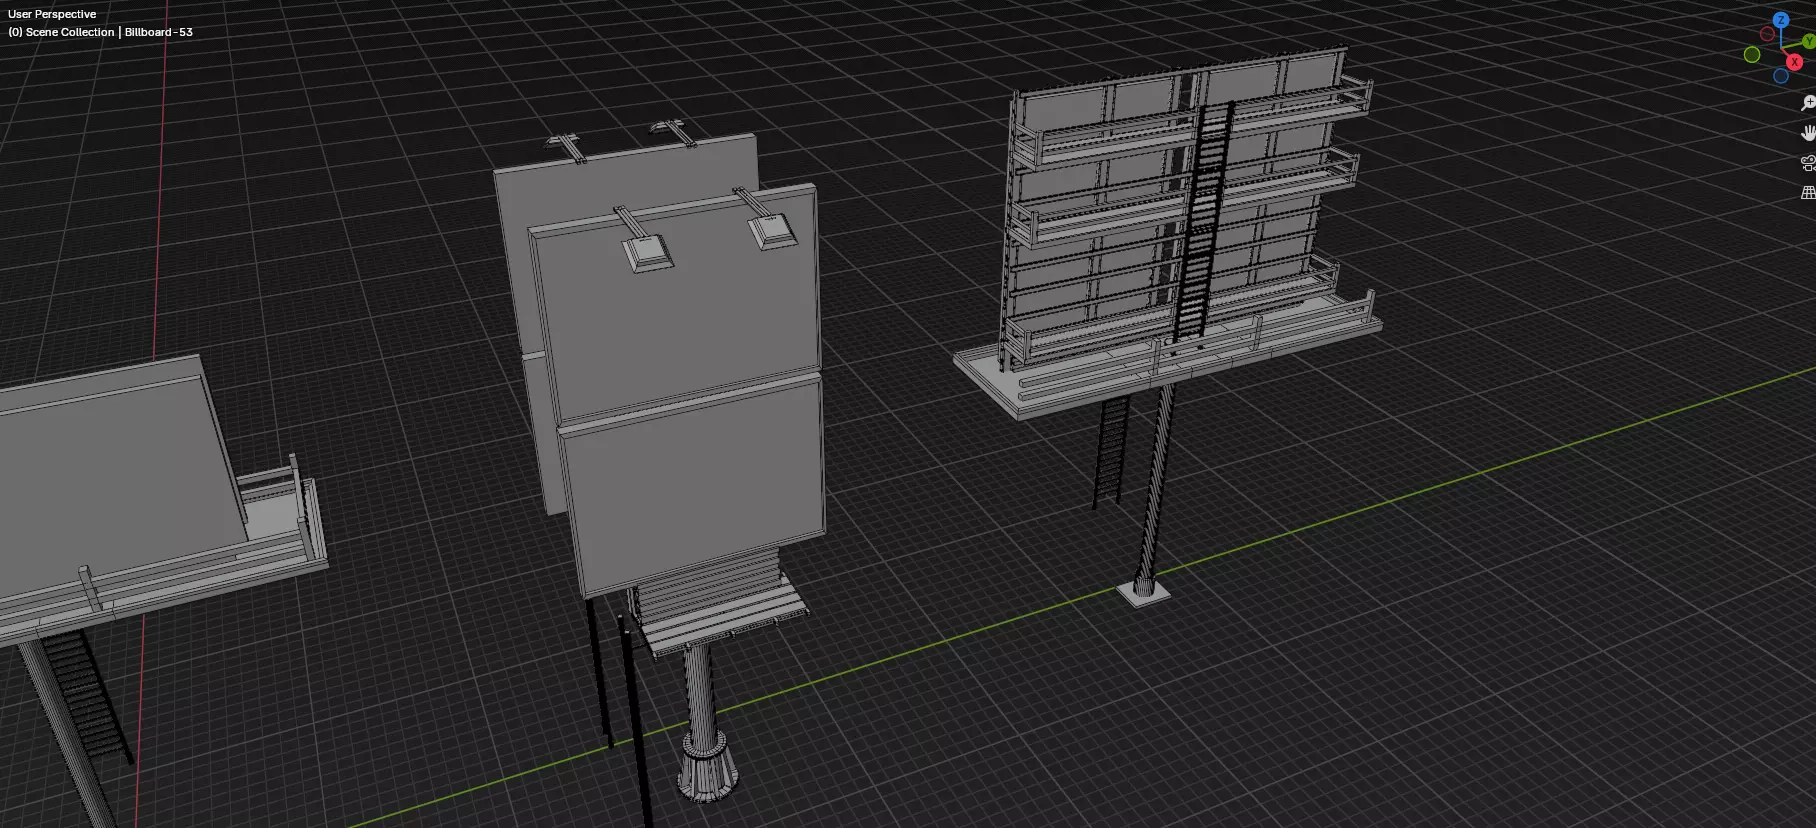Click the zoom magnifier viewport icon
This screenshot has width=1816, height=828.
point(1808,104)
